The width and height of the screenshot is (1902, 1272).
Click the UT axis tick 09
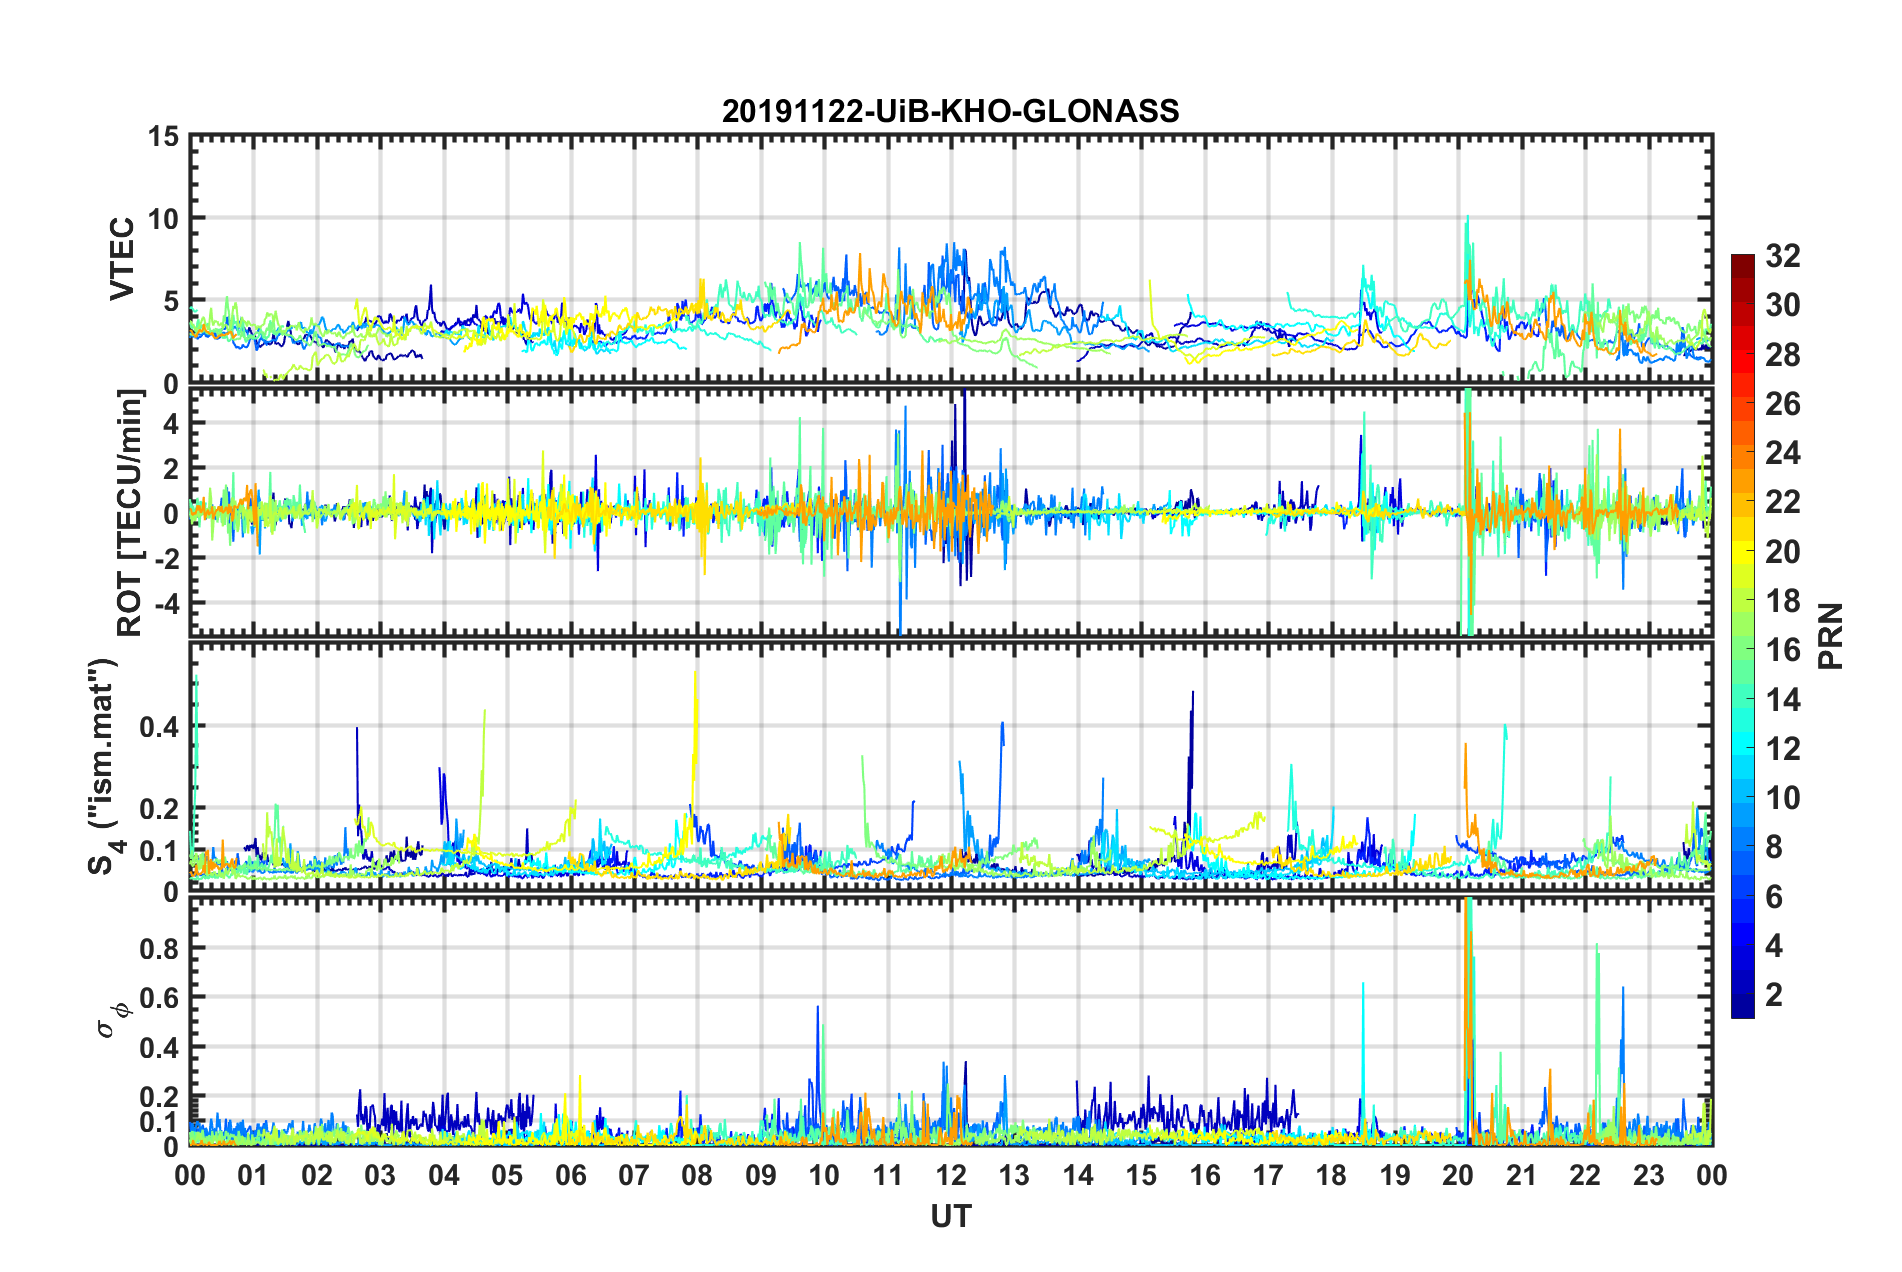coord(761,1174)
